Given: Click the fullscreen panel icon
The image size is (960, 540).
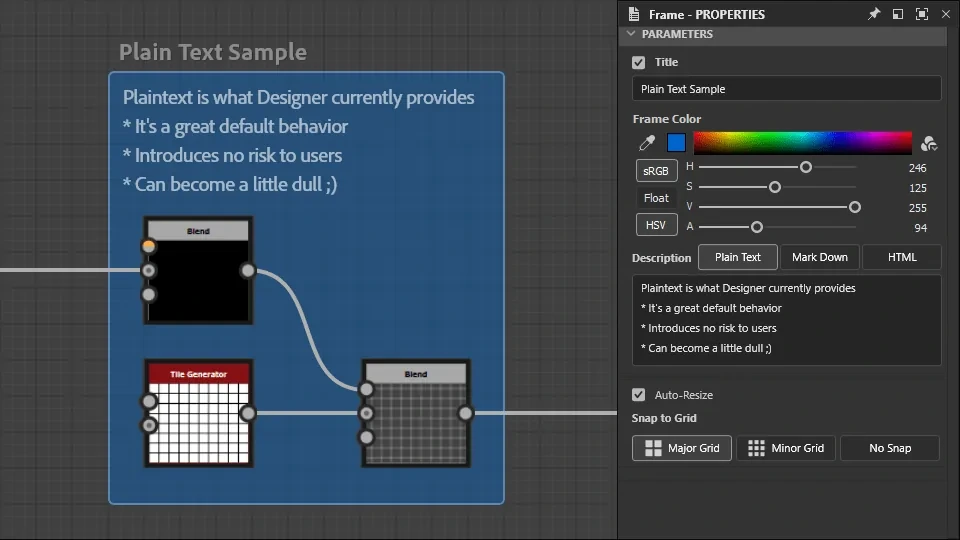Looking at the screenshot, I should [921, 14].
